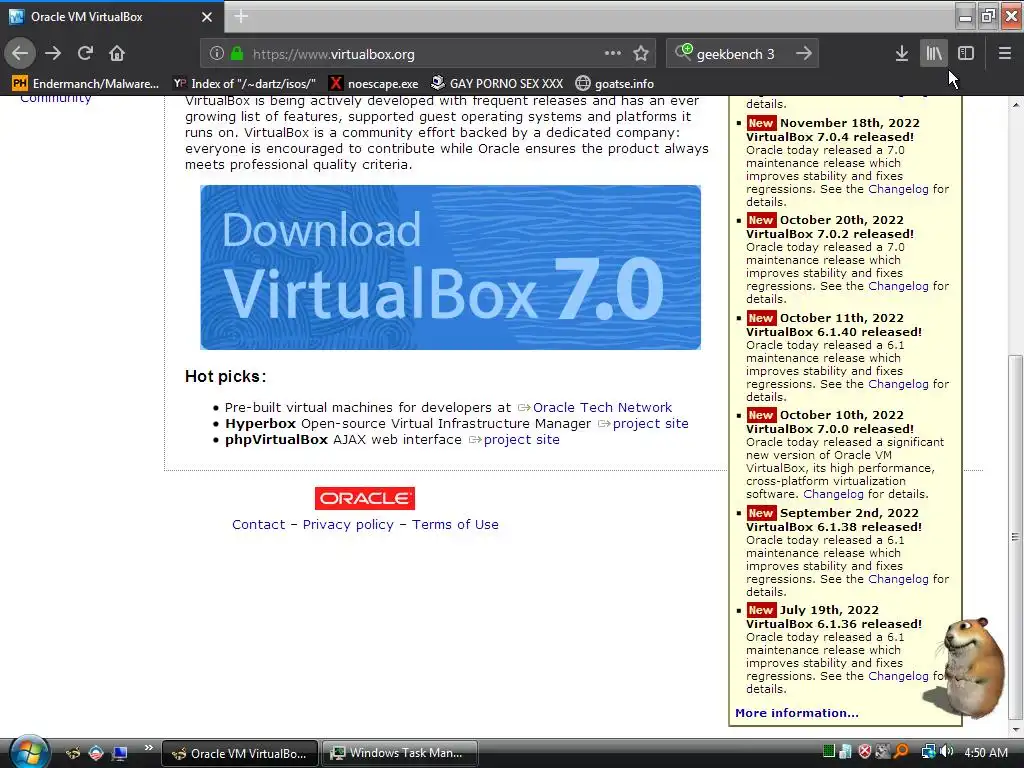Go back using the browser back arrow
1024x768 pixels.
pos(20,54)
